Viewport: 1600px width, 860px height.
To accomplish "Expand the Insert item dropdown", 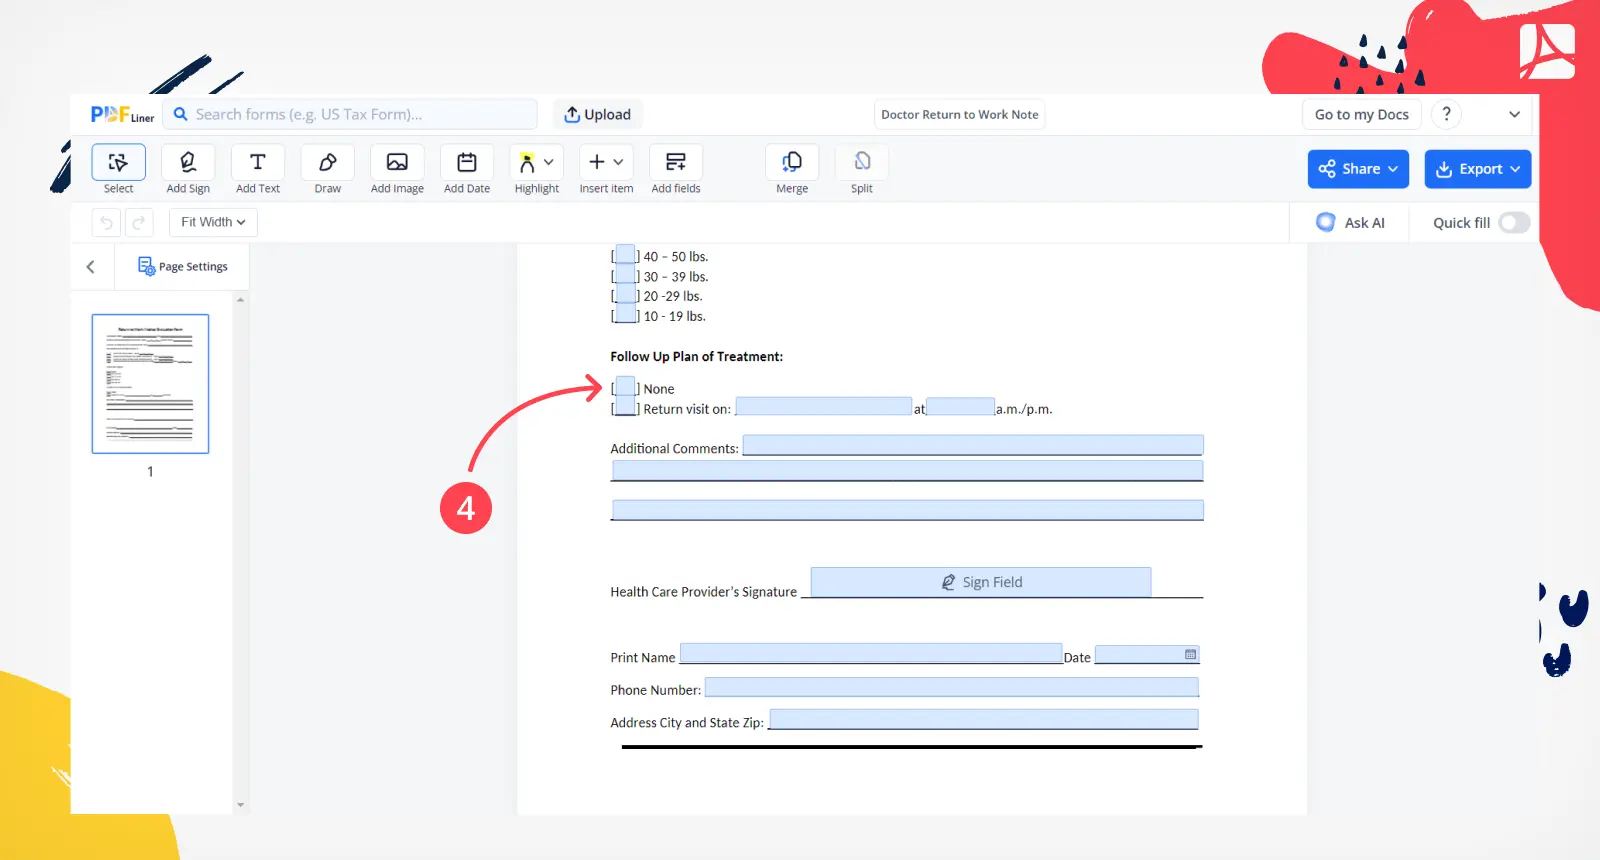I will 606,169.
